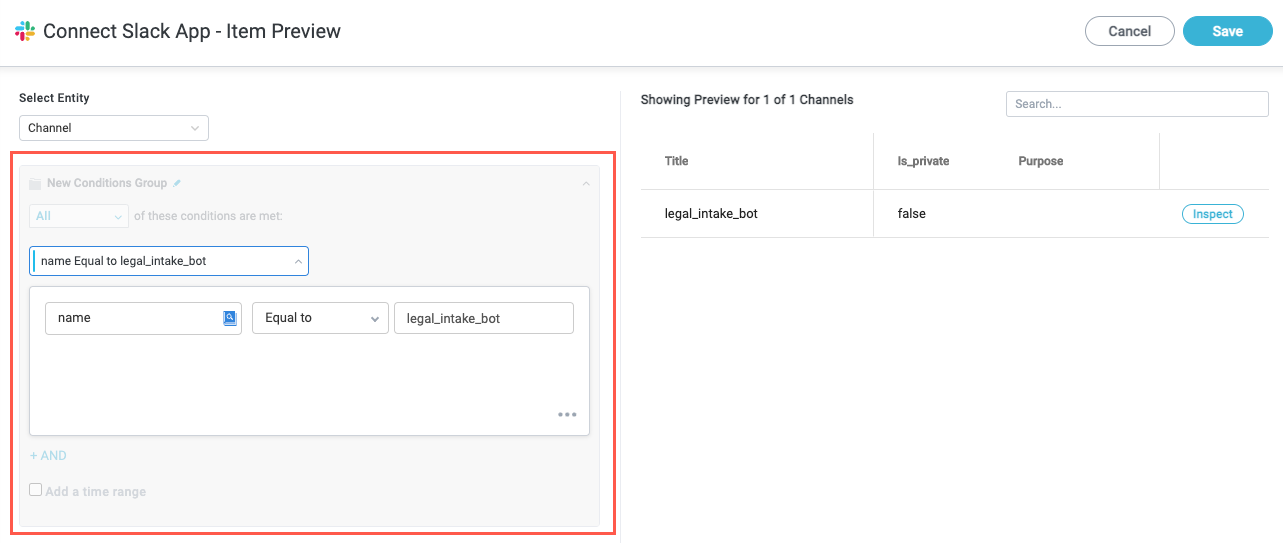Click the preview Search field
This screenshot has height=543, width=1283.
click(1136, 104)
